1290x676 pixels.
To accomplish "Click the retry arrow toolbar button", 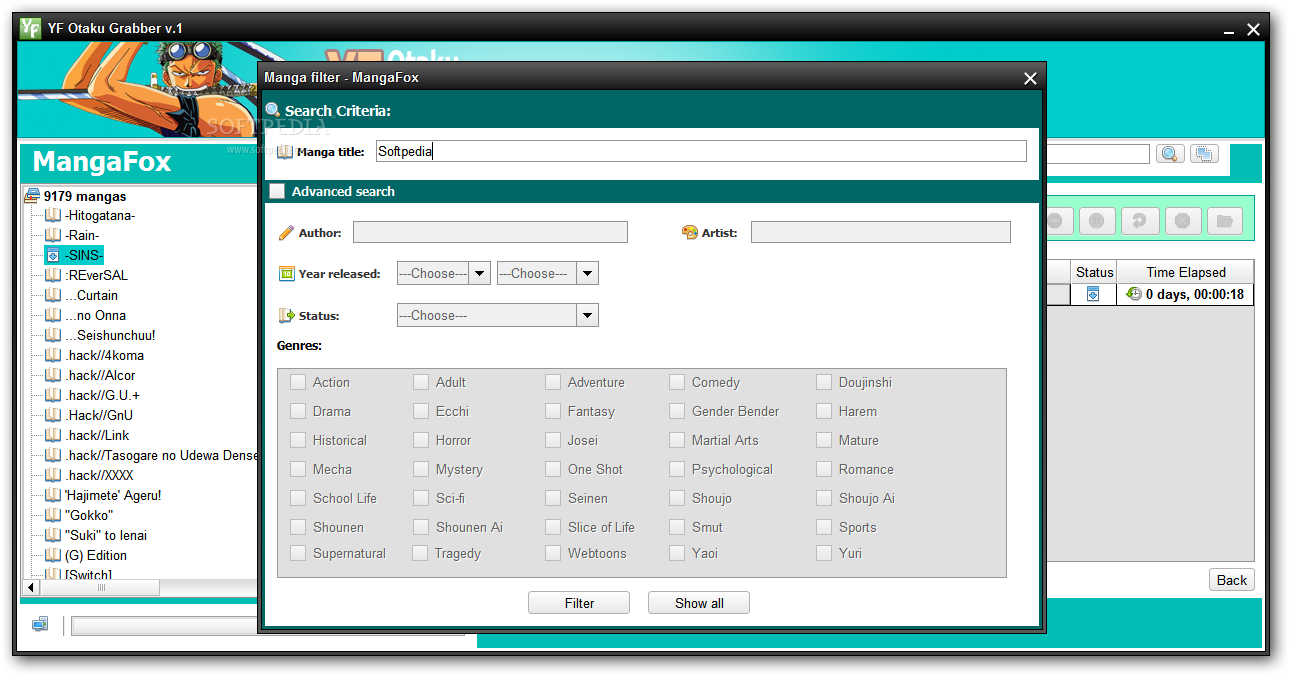I will pos(1139,221).
